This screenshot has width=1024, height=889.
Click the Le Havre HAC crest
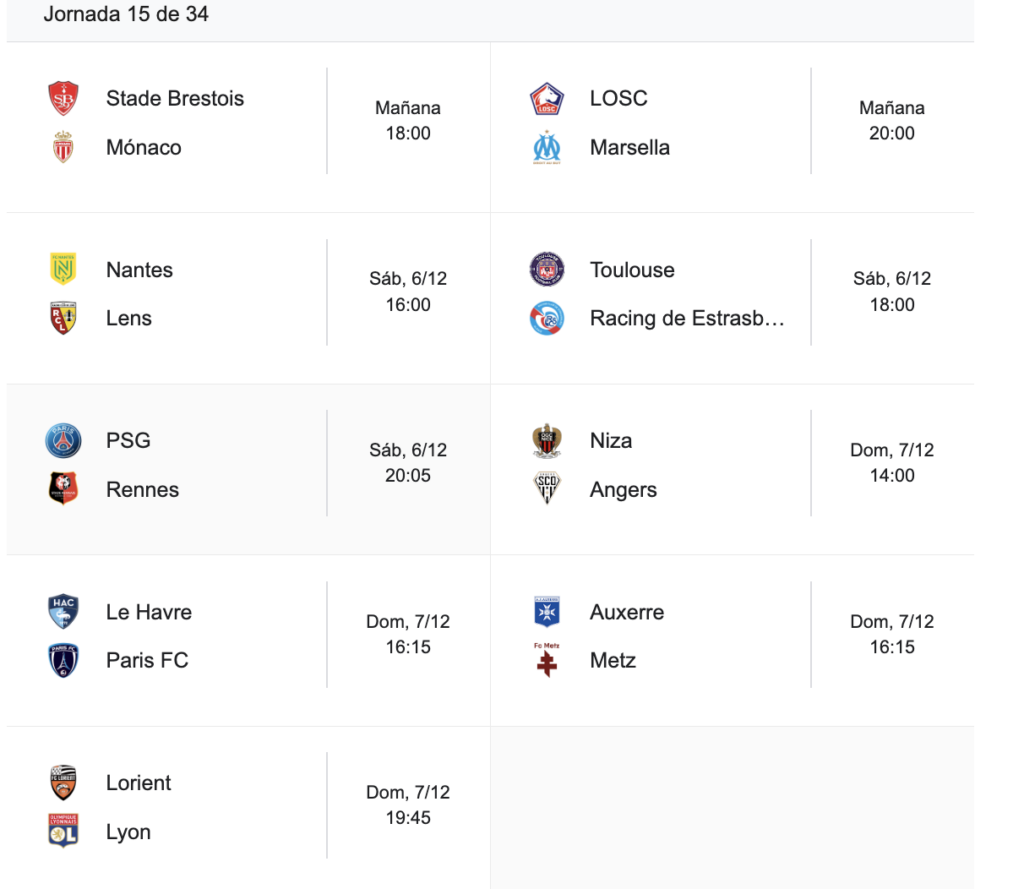pos(63,612)
